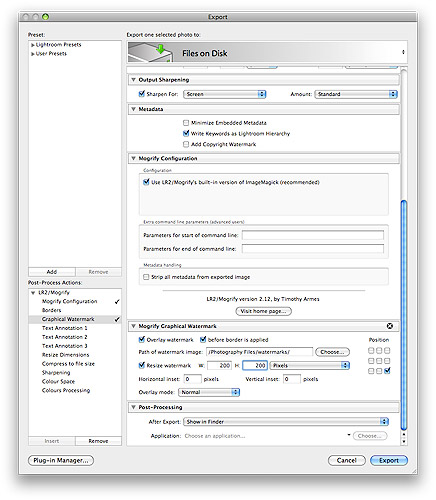
Task: Select Borders in Post-Process Actions list
Action: tap(52, 310)
